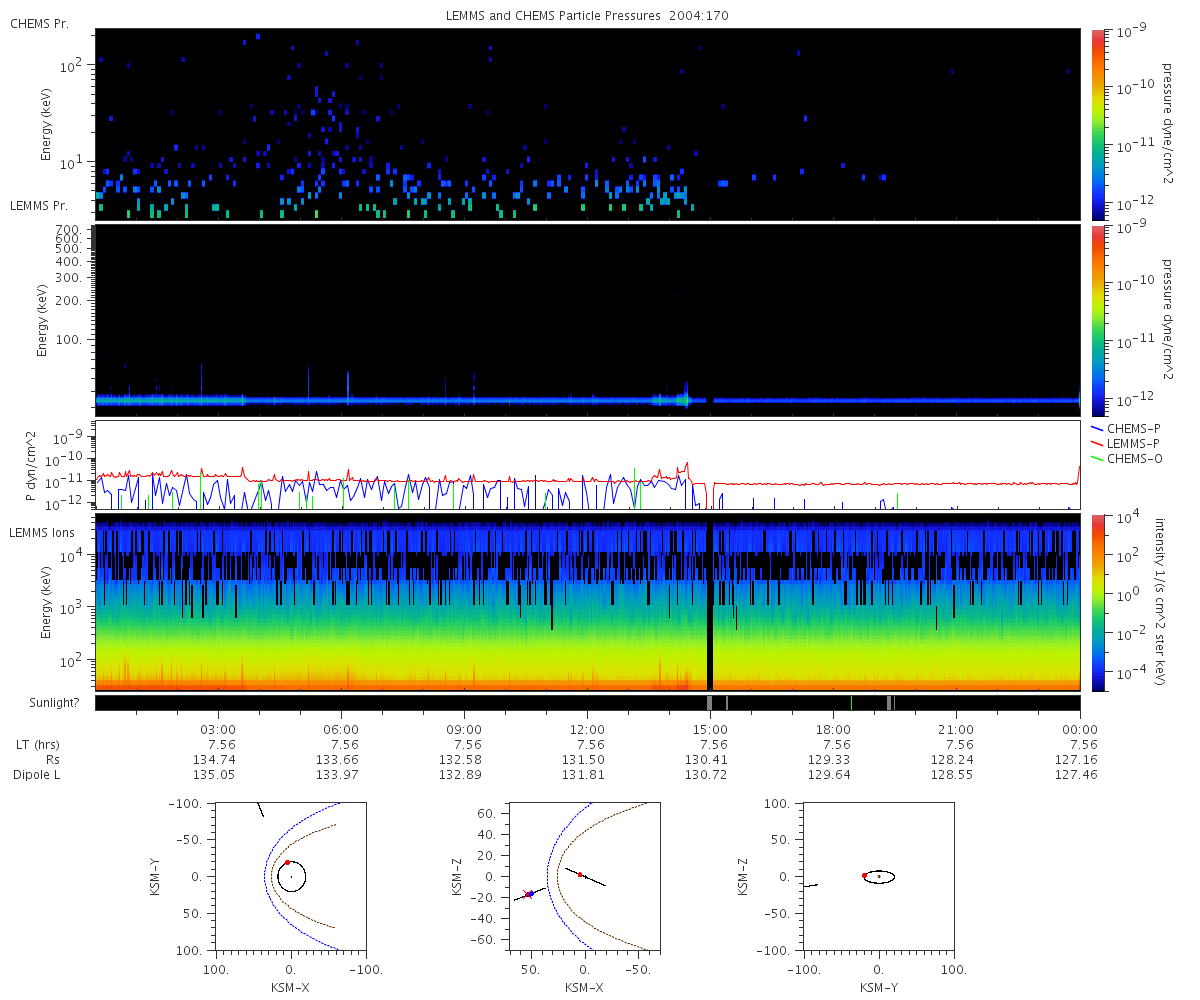The height and width of the screenshot is (1000, 1200).
Task: Click the LEMMS Ions panel label
Action: point(42,533)
